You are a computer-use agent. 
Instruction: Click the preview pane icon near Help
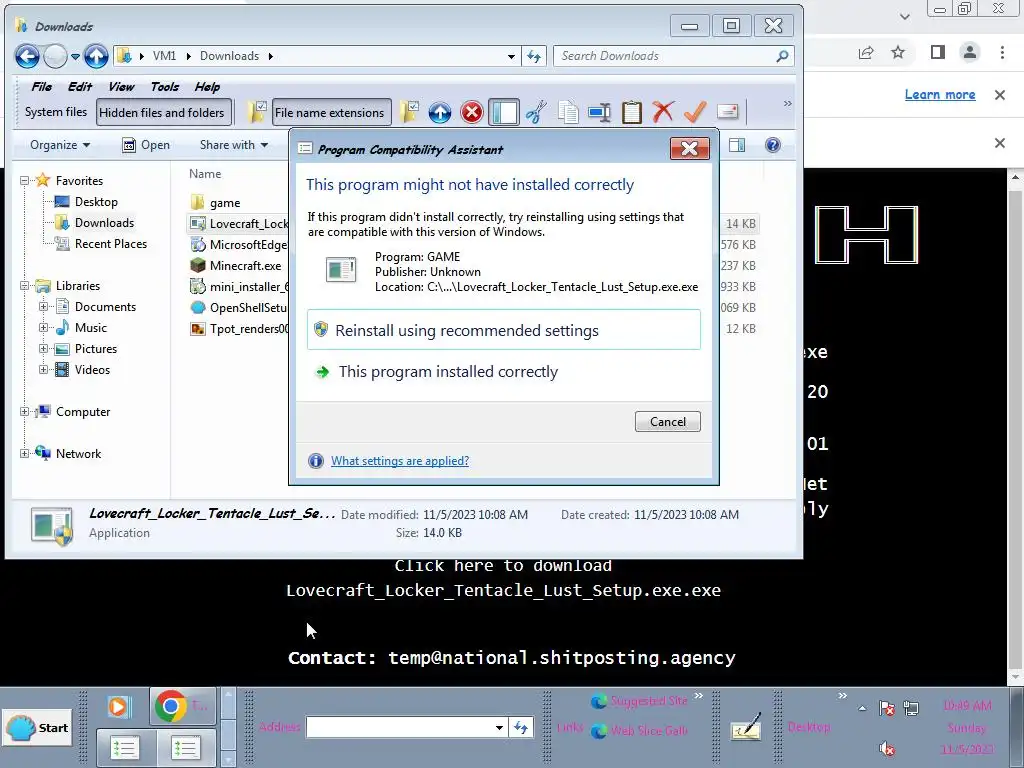pos(737,145)
